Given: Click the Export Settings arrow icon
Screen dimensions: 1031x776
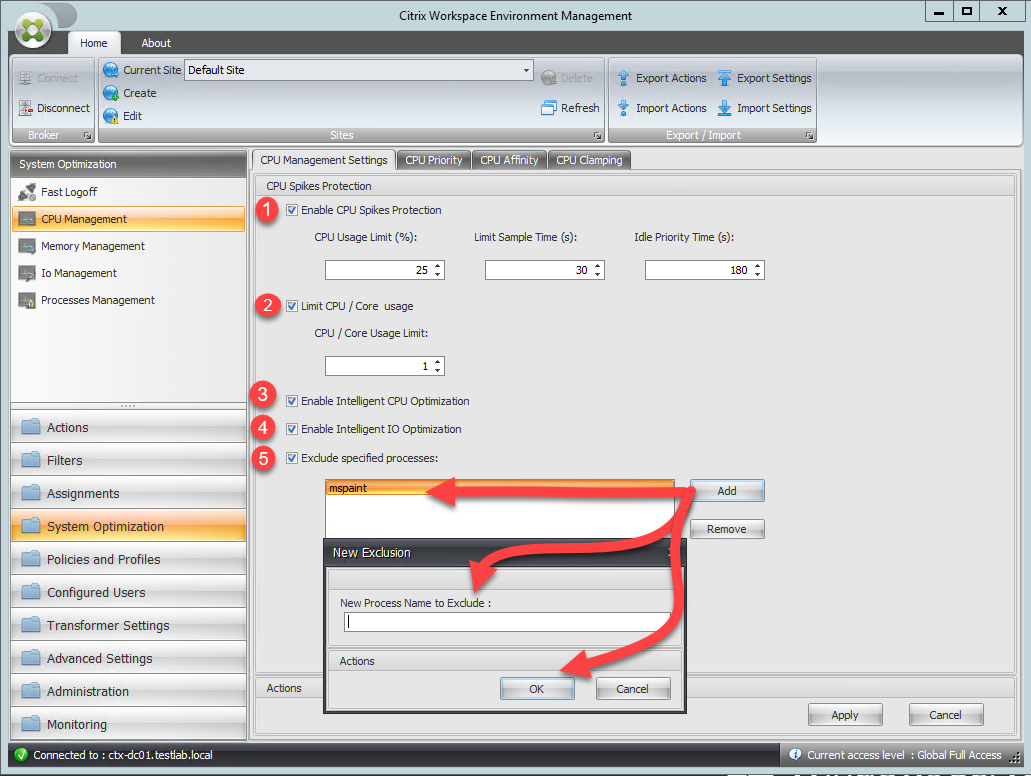Looking at the screenshot, I should pyautogui.click(x=724, y=78).
